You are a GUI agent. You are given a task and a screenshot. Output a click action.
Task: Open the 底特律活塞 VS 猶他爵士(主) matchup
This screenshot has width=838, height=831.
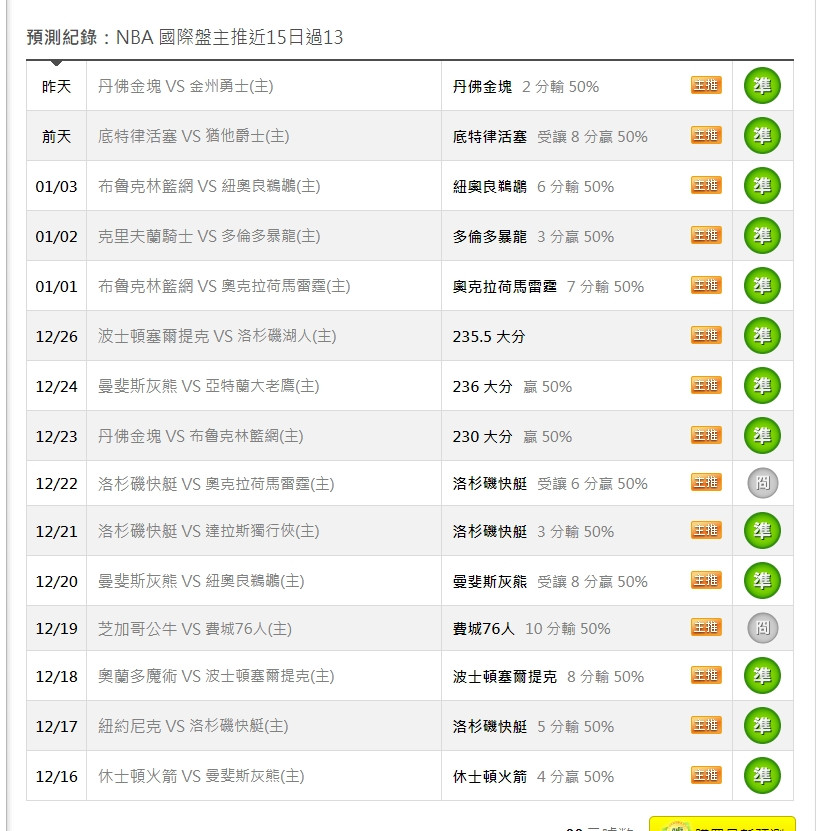[x=193, y=136]
